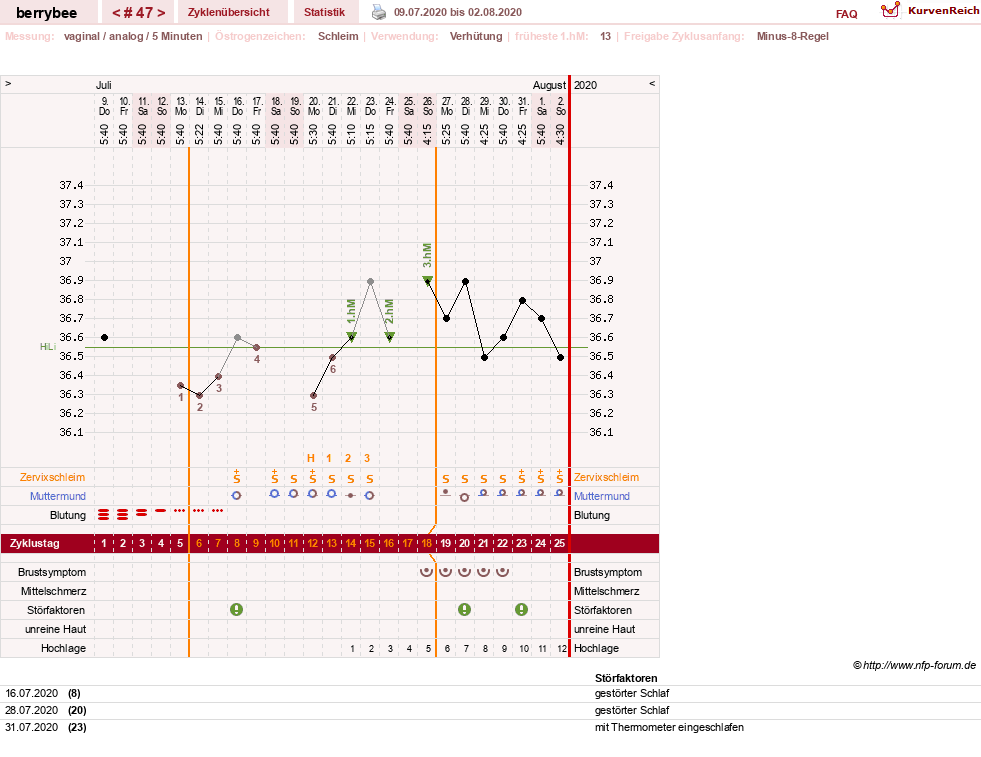Click the 2.hM green triangle marker
Viewport: 981px width, 757px height.
click(x=389, y=337)
